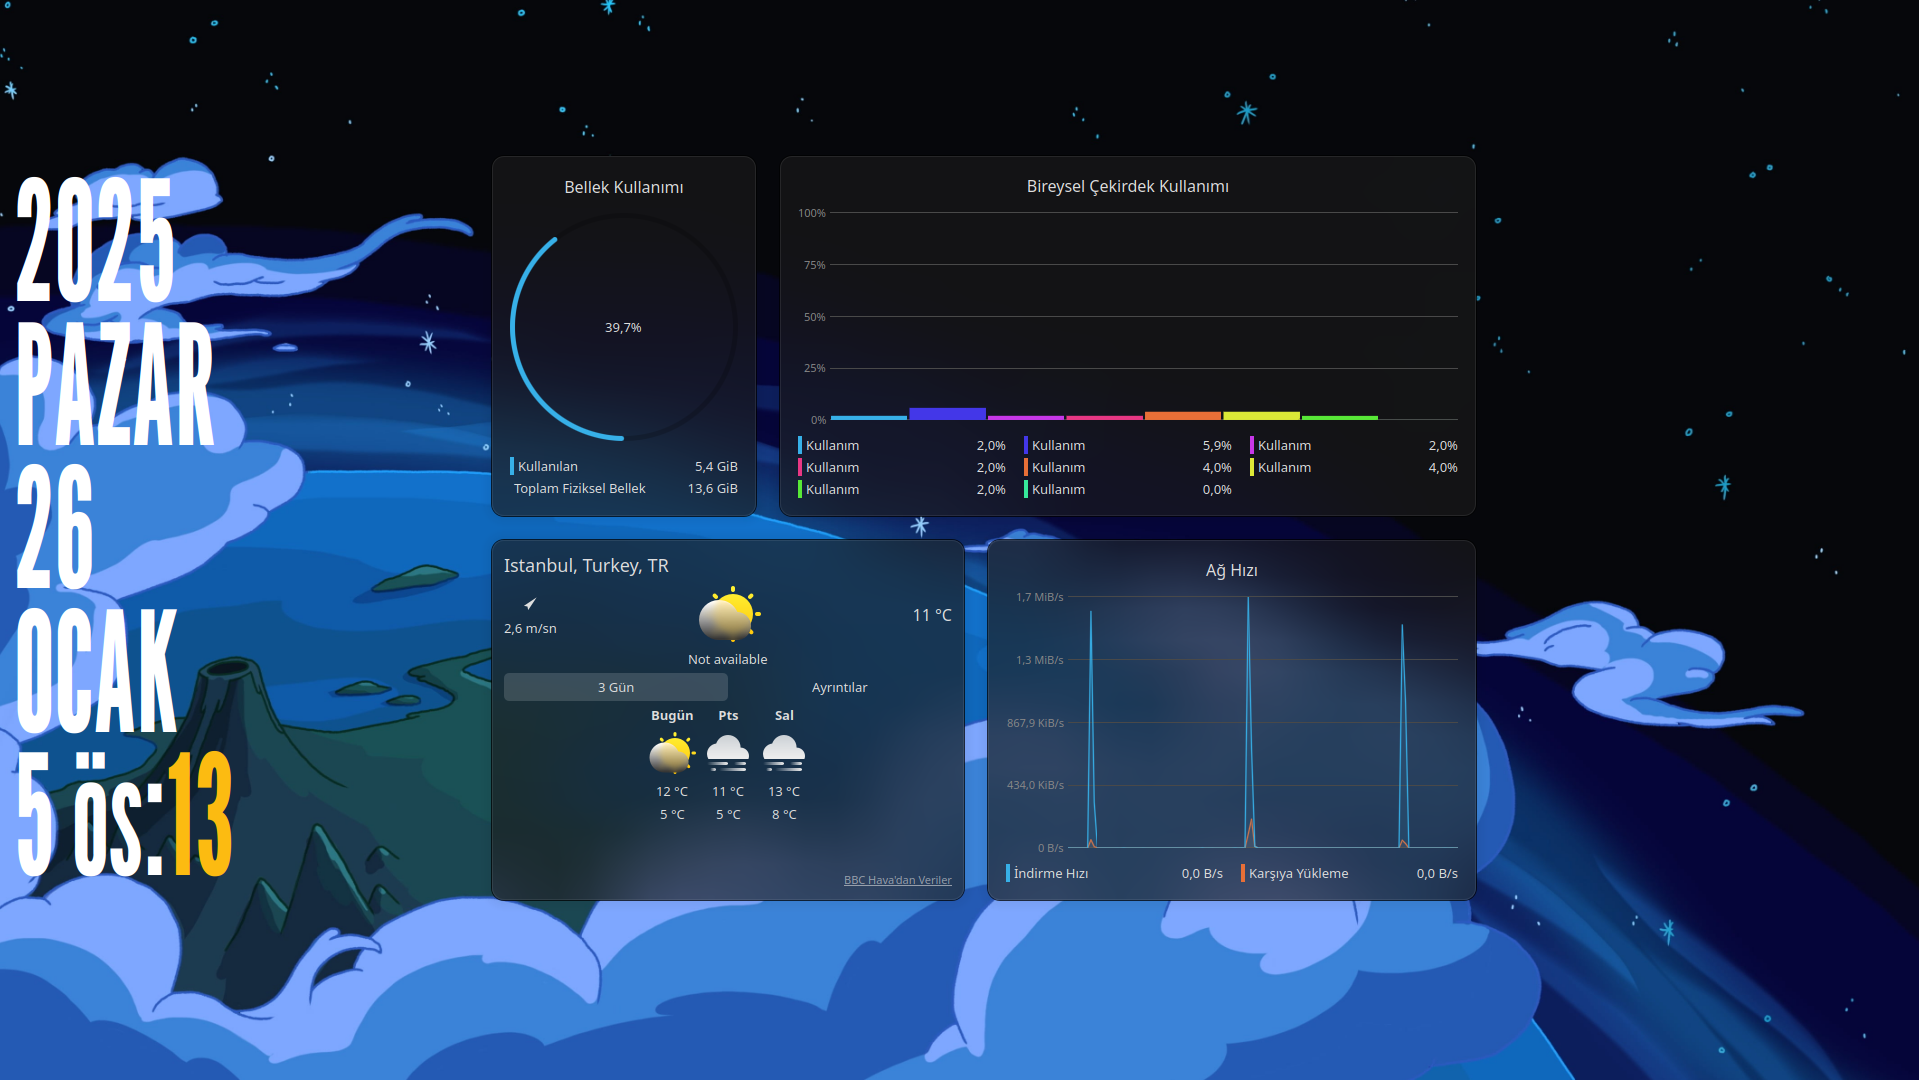Click the 434,0 KiB/s axis label
Screen dimensions: 1919x1080
(1035, 785)
